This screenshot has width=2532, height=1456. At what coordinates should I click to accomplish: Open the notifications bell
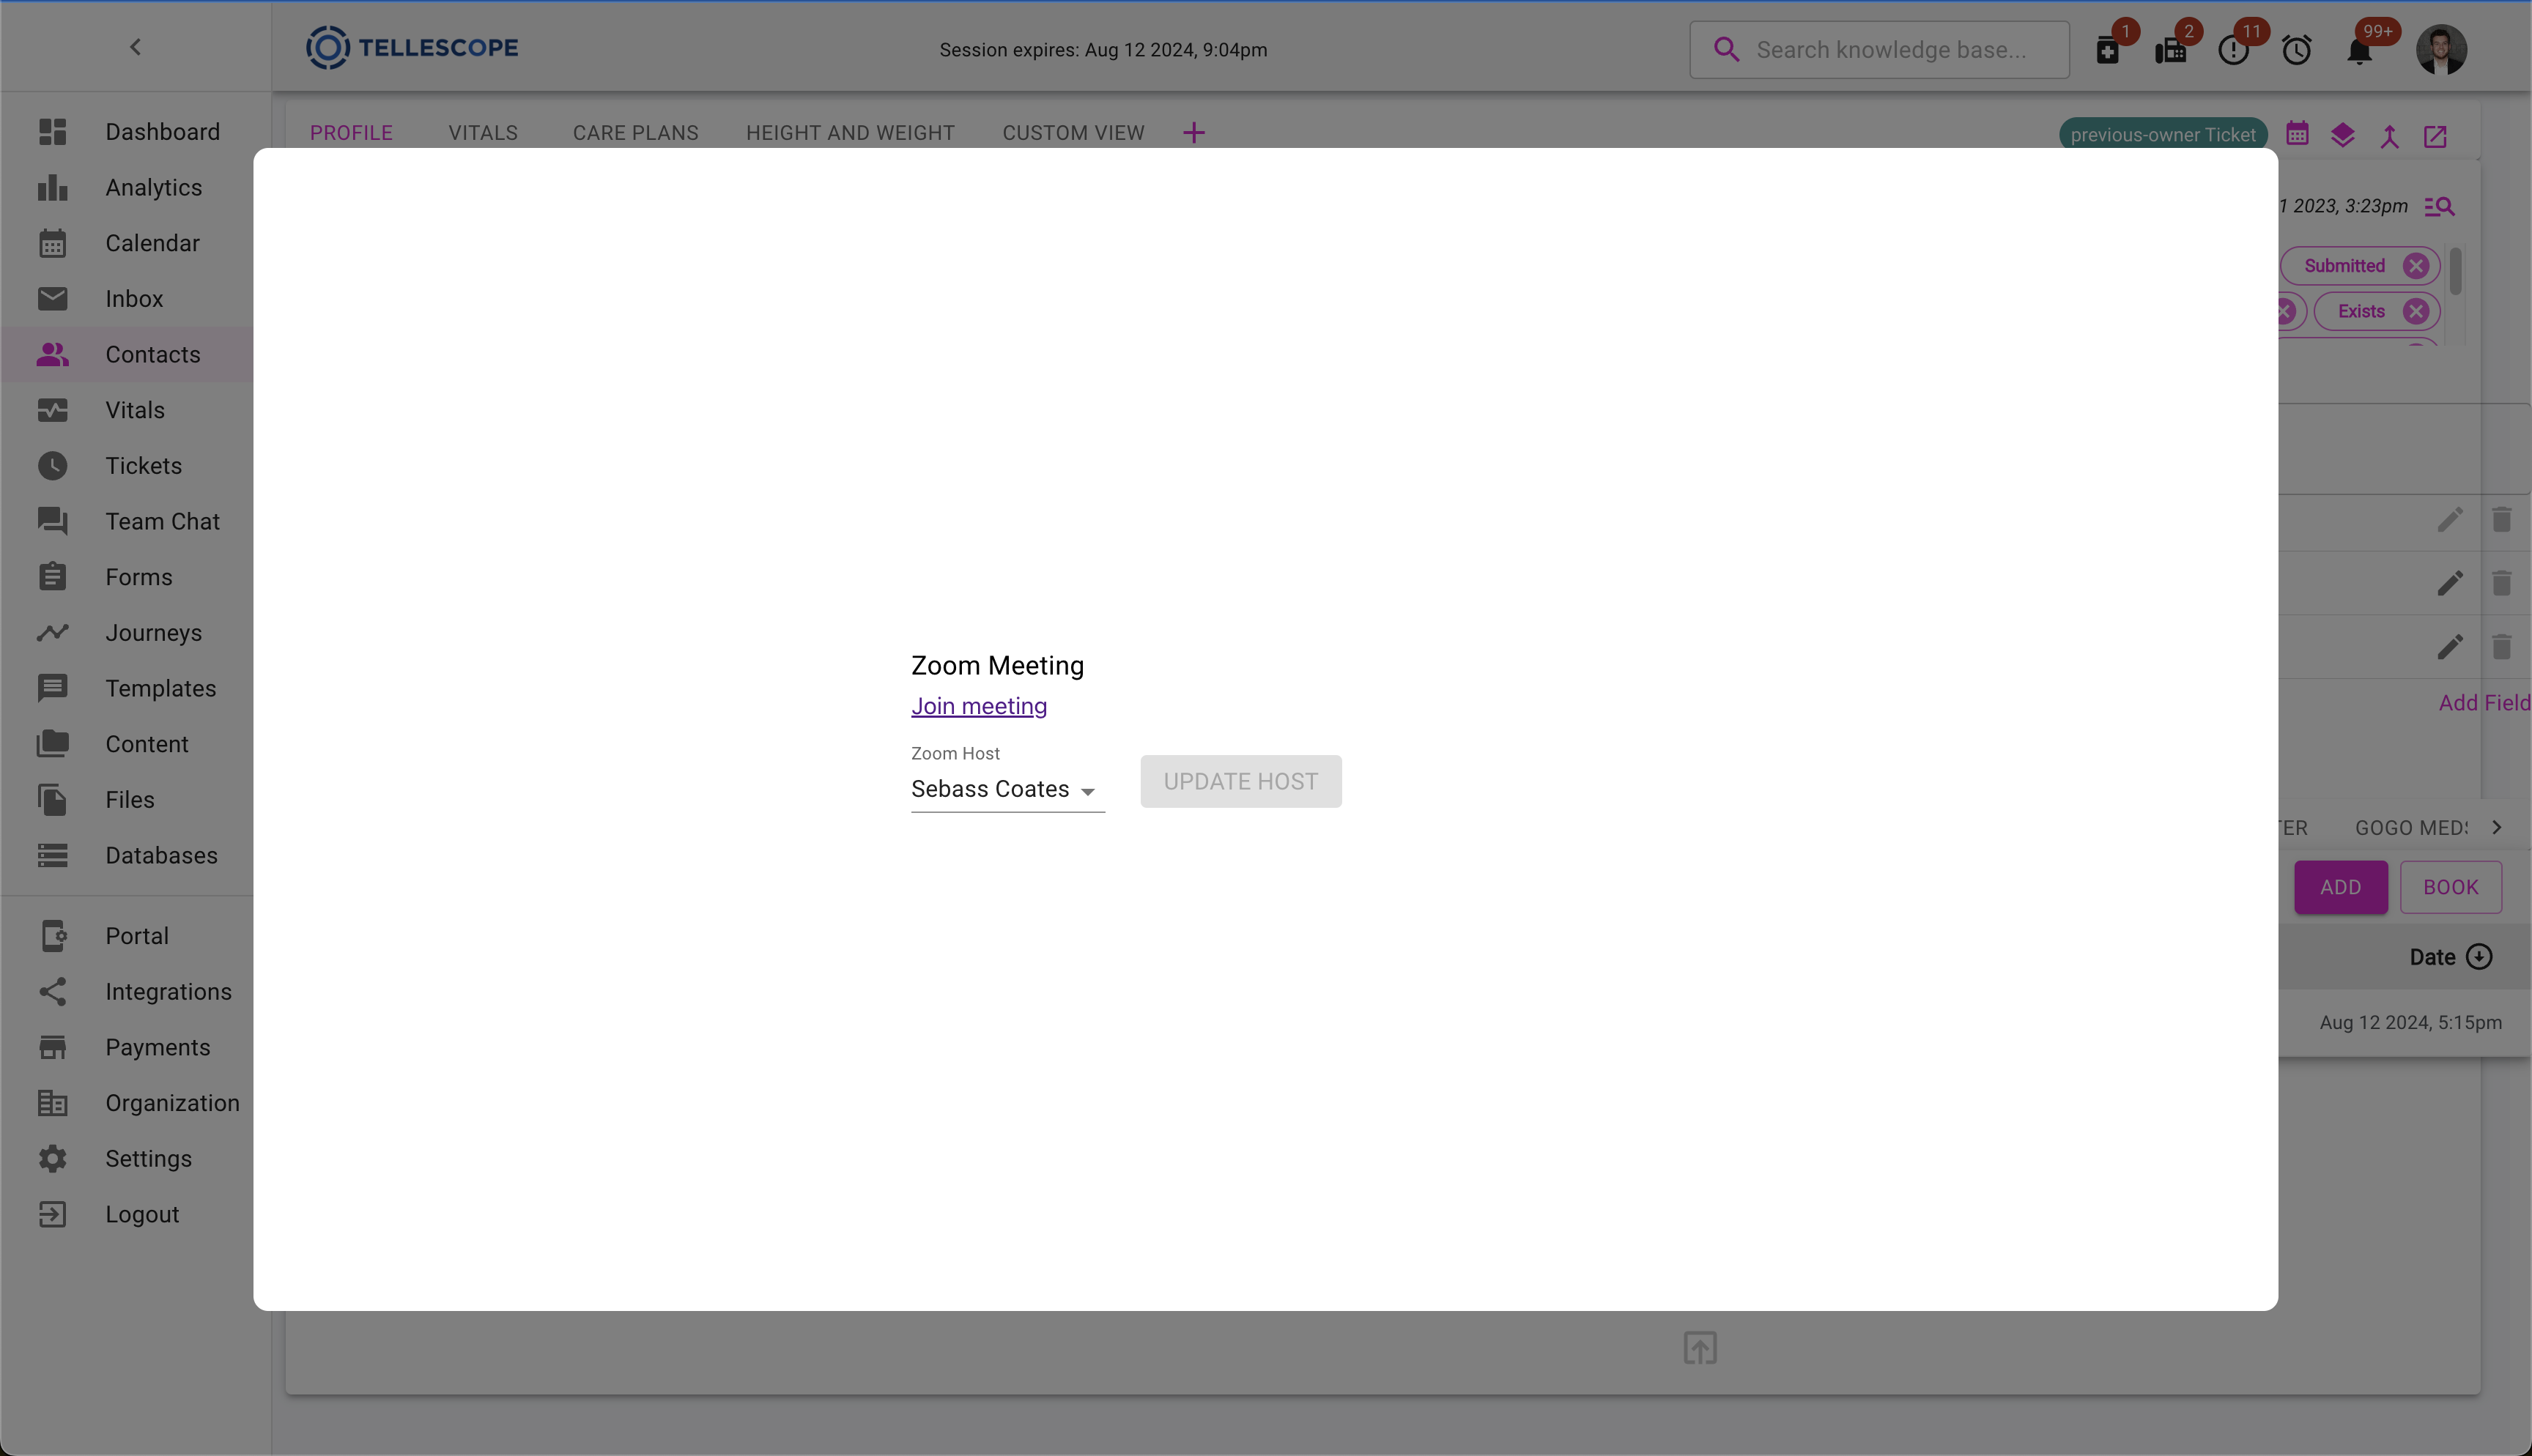[x=2360, y=50]
